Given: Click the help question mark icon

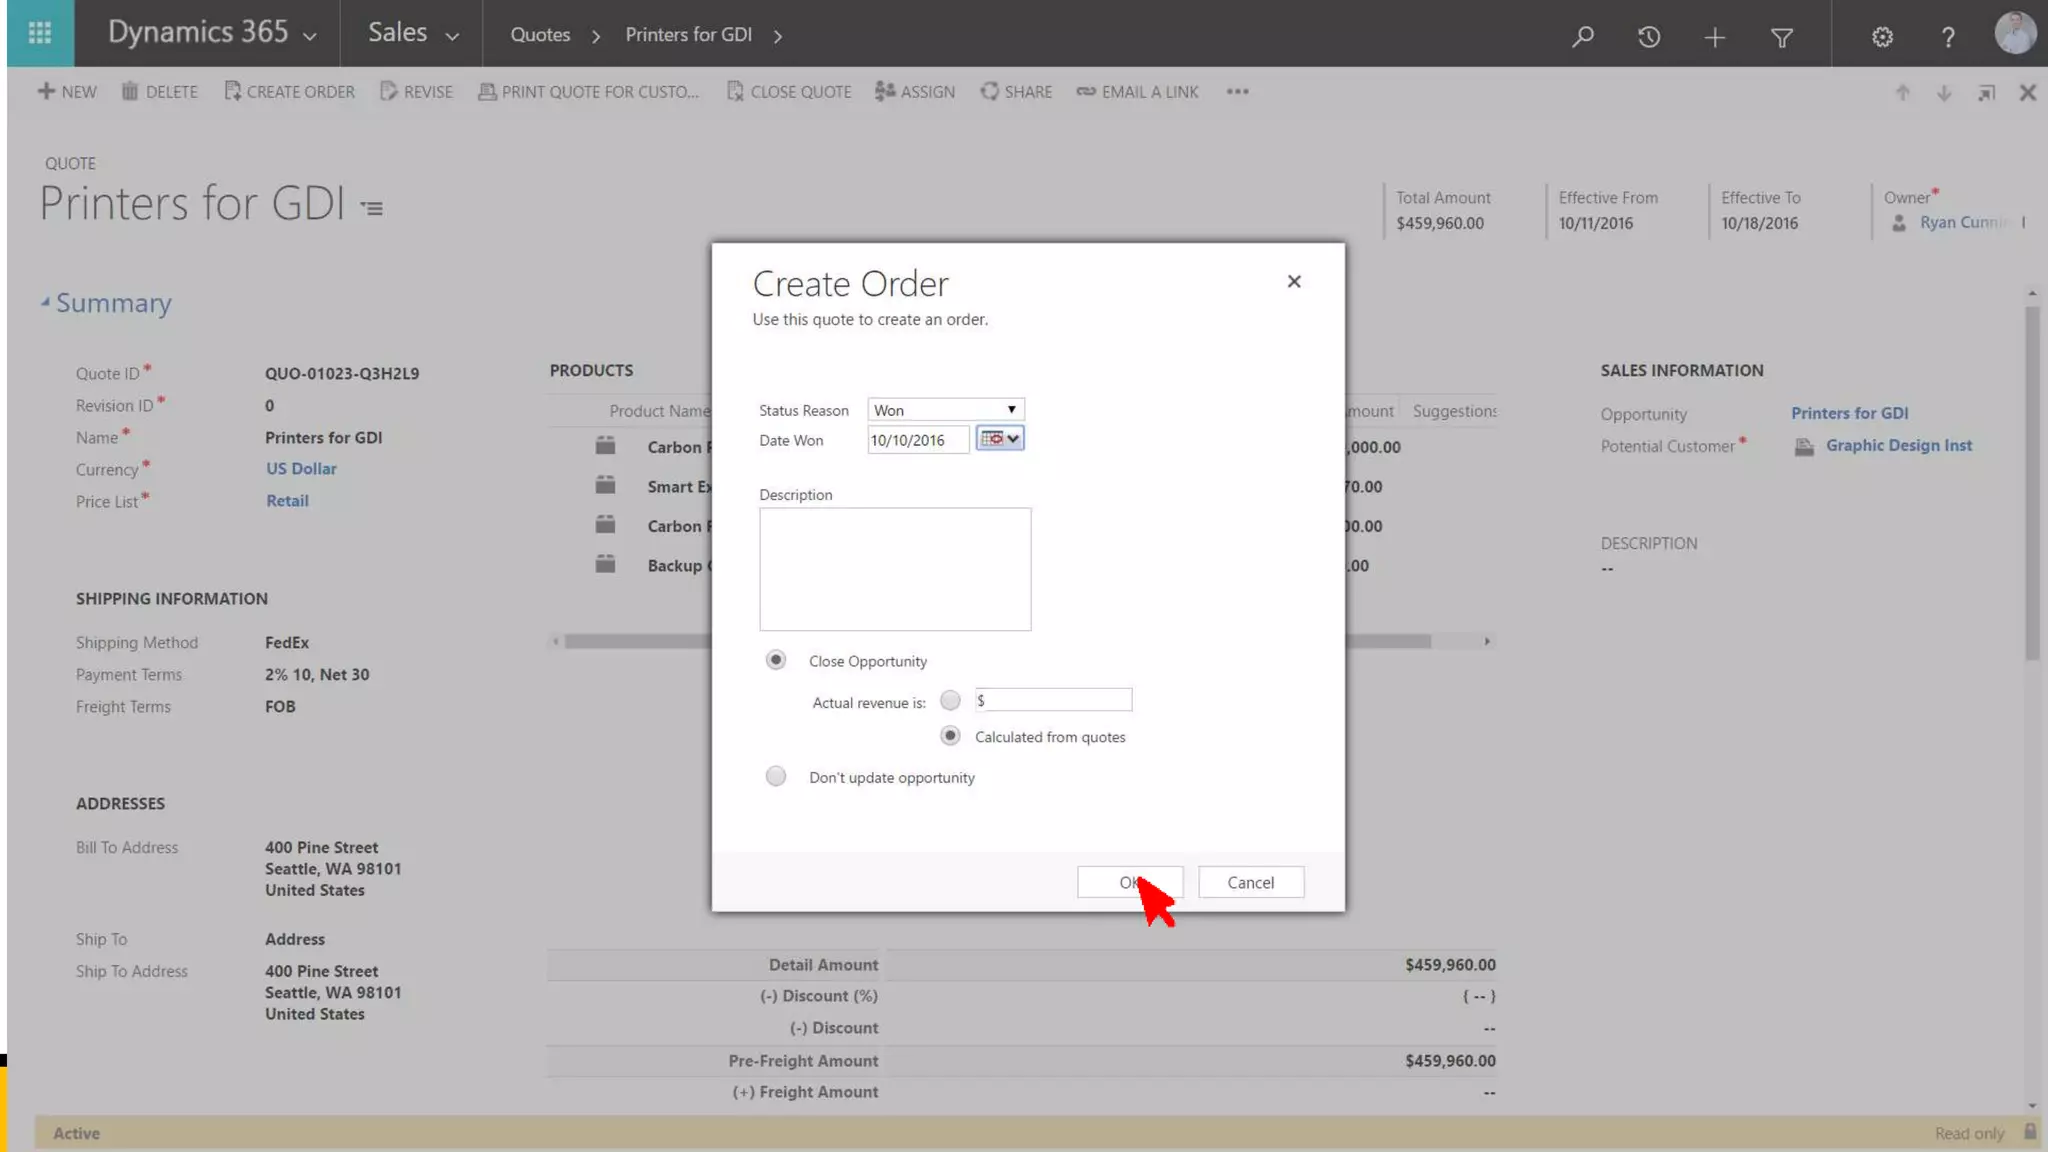Looking at the screenshot, I should (1947, 37).
